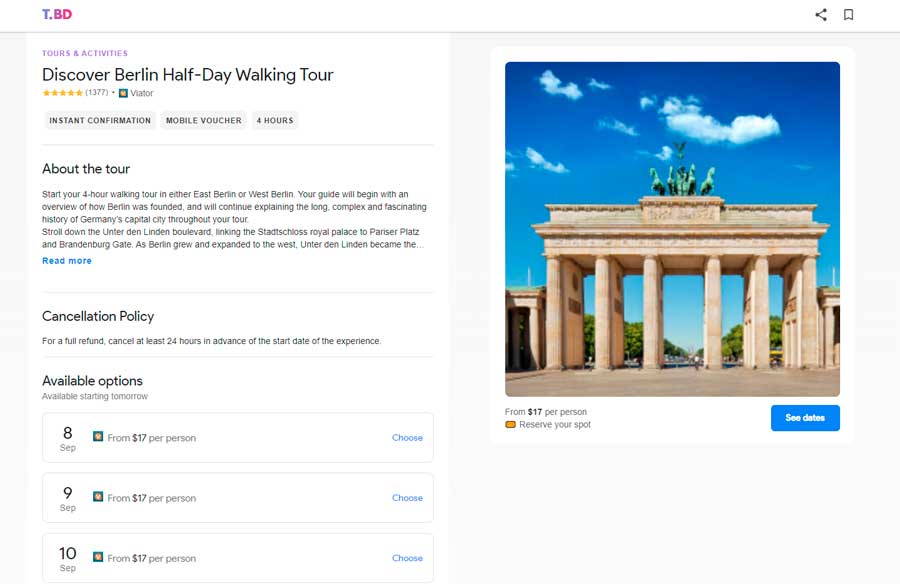Click the Instant Confirmation tag

100,121
